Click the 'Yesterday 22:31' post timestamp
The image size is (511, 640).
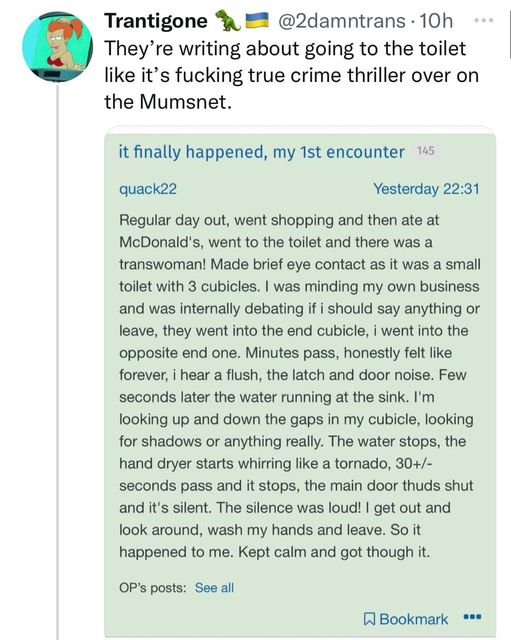tap(426, 189)
